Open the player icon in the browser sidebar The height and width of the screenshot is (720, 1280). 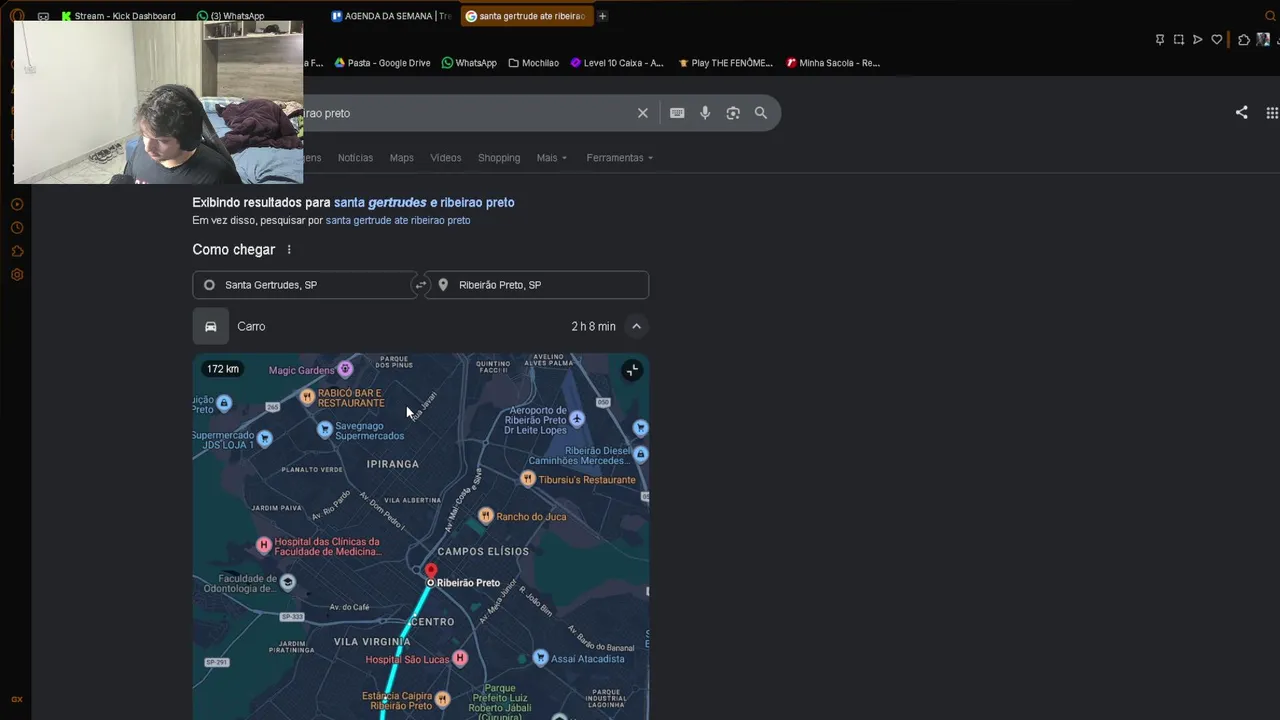pos(17,204)
